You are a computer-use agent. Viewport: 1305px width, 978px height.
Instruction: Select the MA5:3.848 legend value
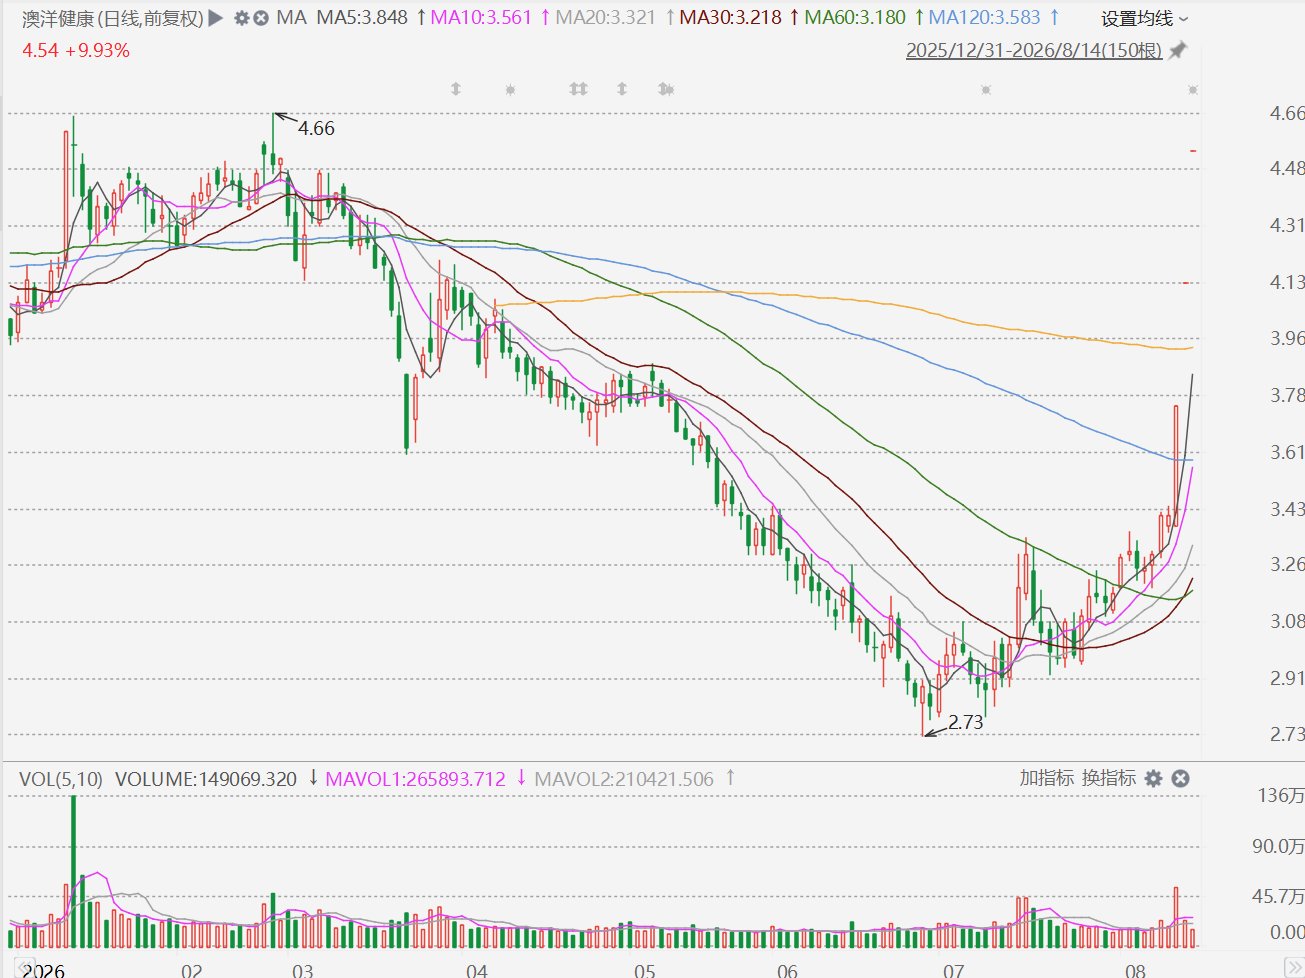pyautogui.click(x=362, y=18)
